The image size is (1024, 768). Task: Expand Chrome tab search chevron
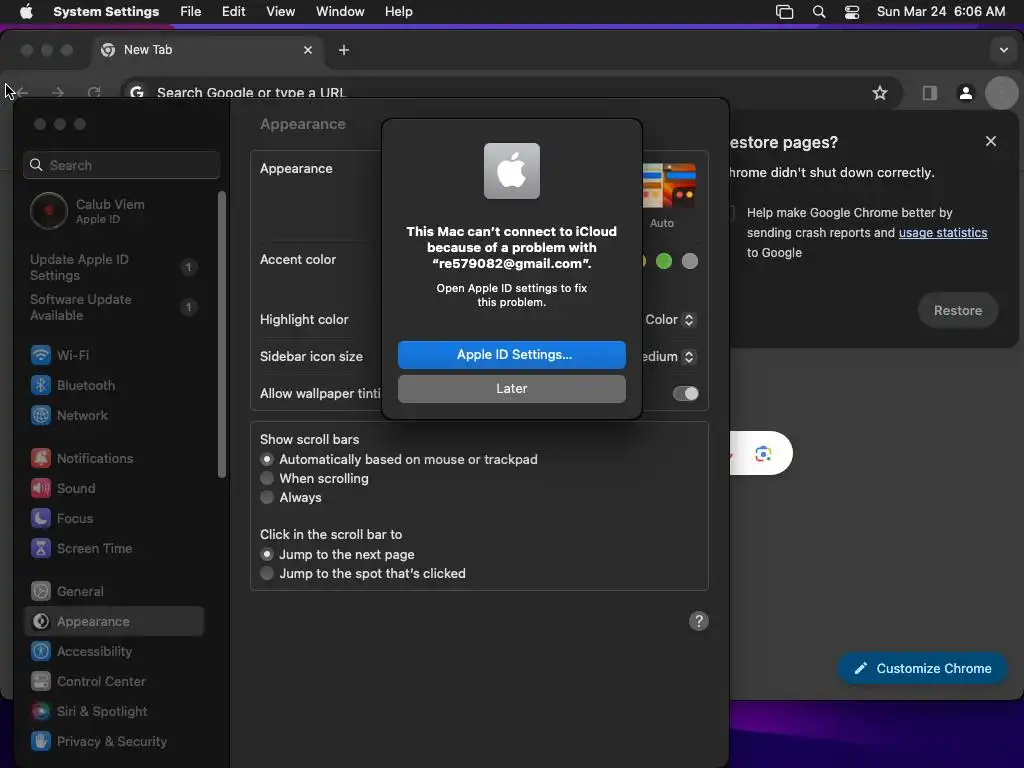1004,50
